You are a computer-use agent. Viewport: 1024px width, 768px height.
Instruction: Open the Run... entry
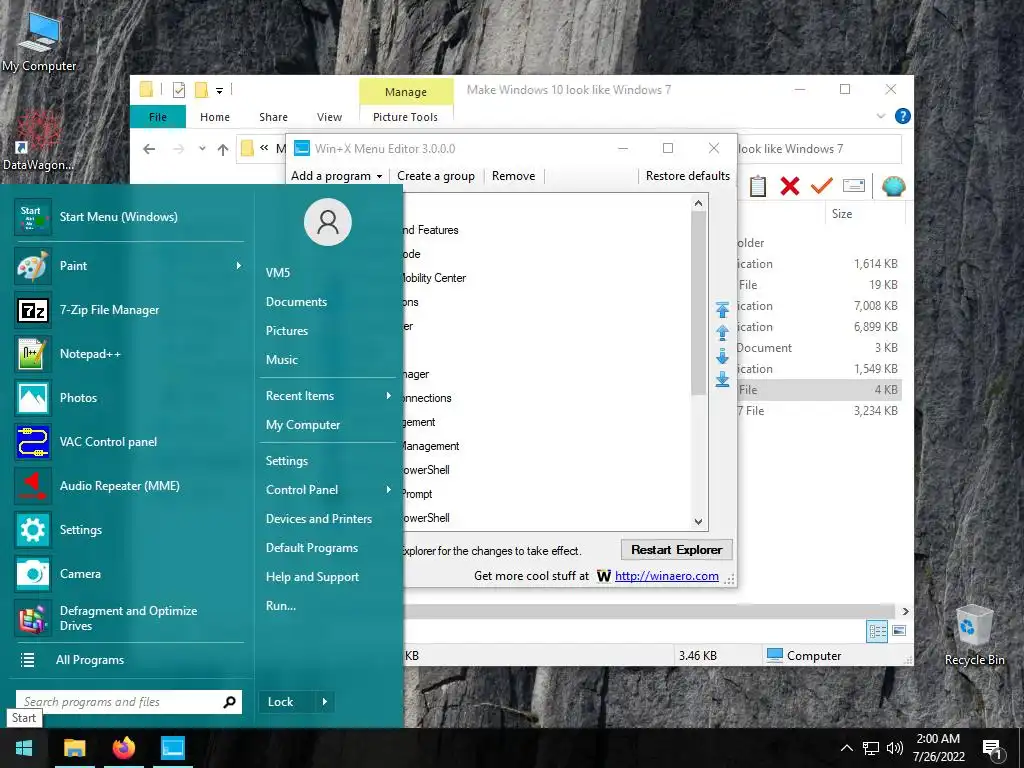point(281,606)
